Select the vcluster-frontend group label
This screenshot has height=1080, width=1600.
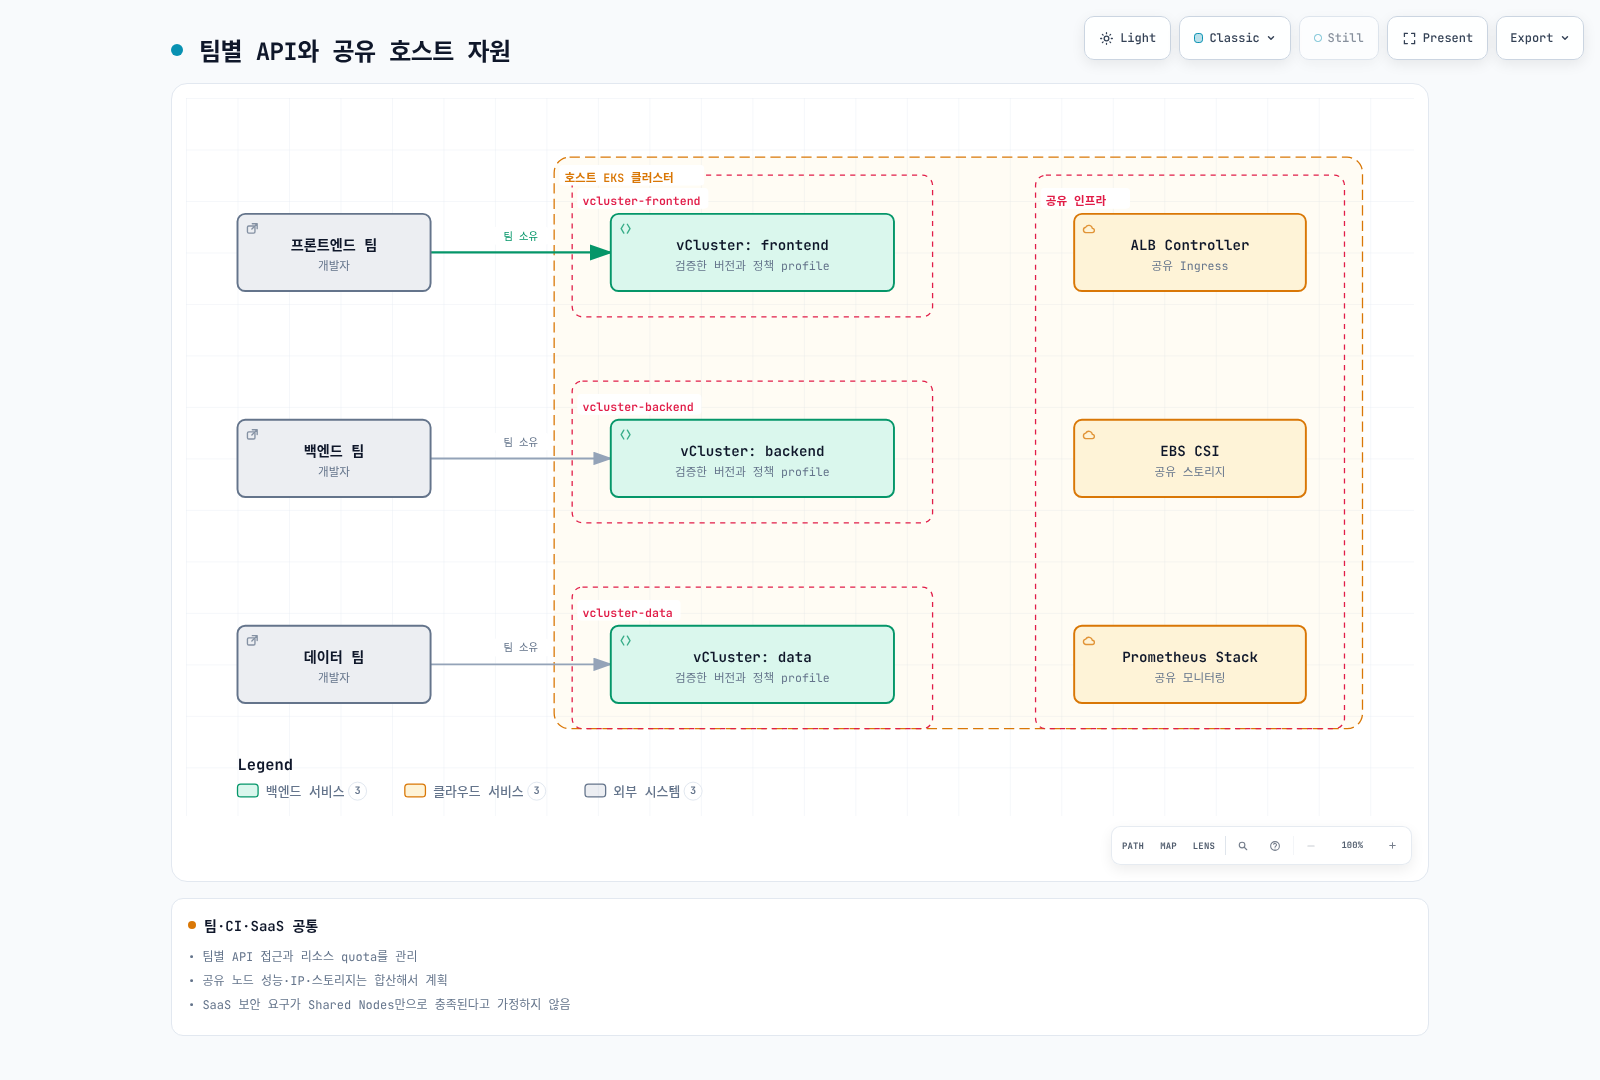coord(642,201)
